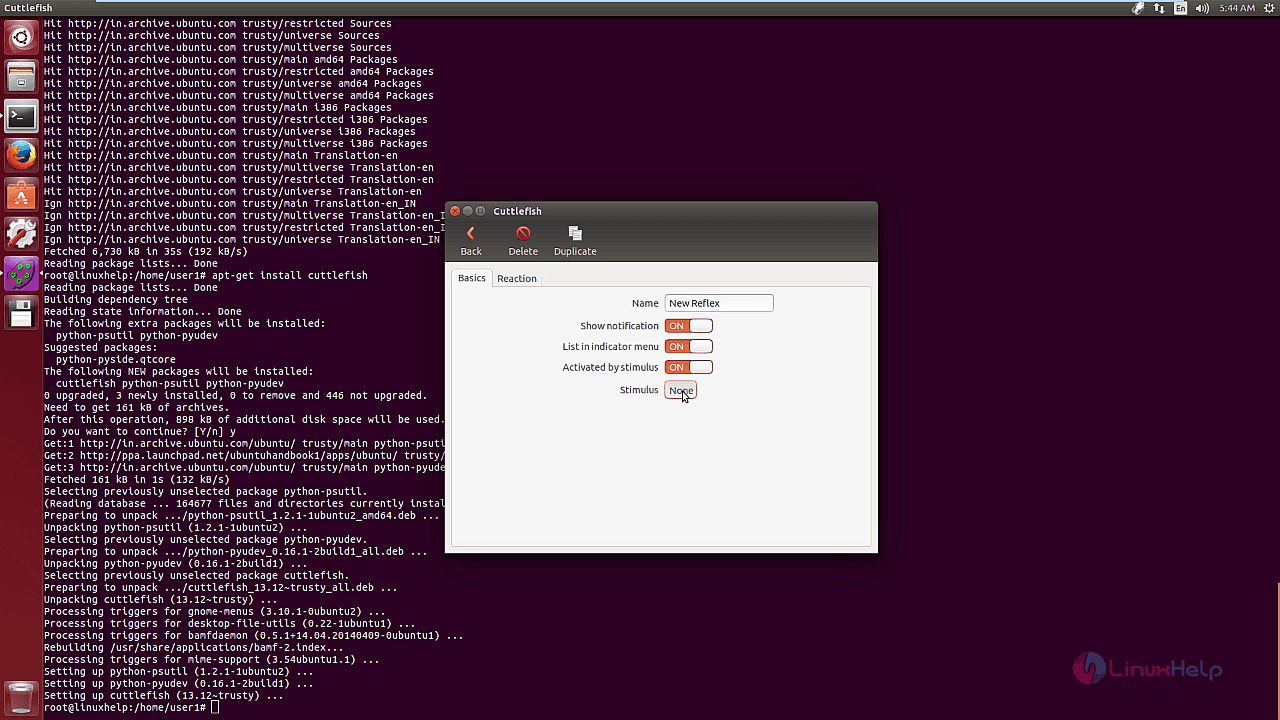This screenshot has height=720, width=1280.
Task: Toggle List in indicator menu switch
Action: tap(688, 346)
